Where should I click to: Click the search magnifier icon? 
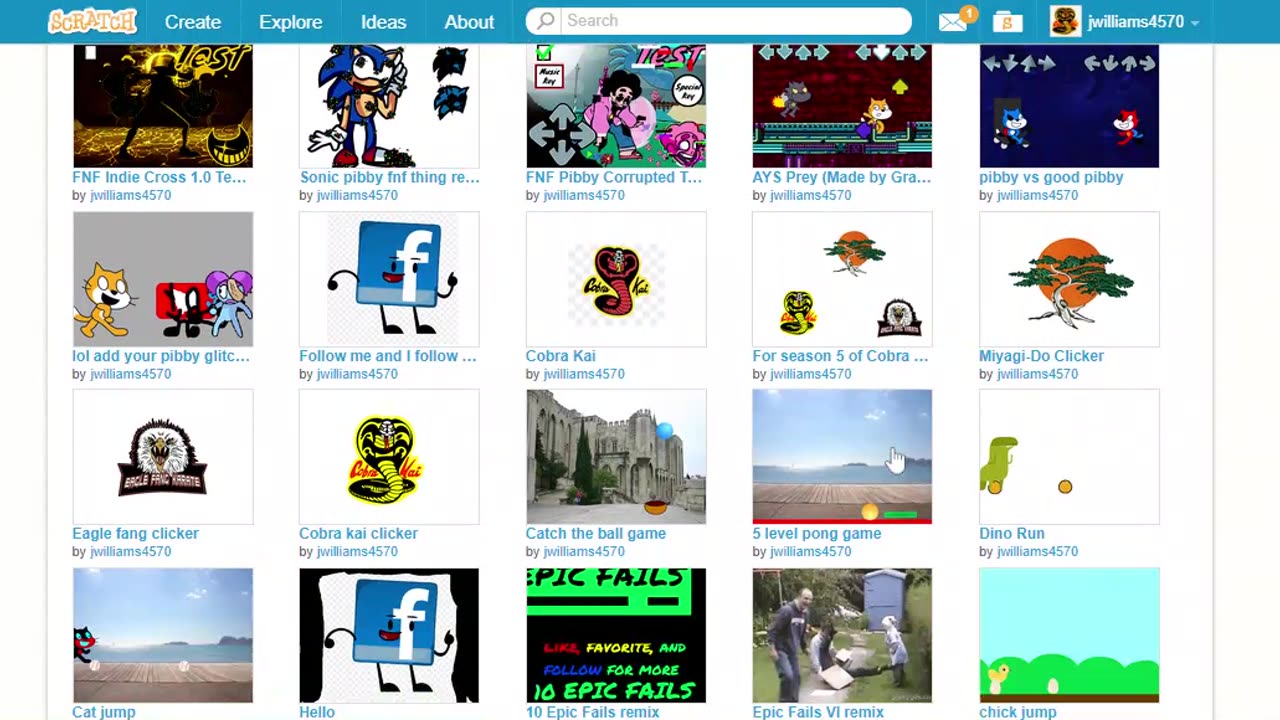point(545,21)
